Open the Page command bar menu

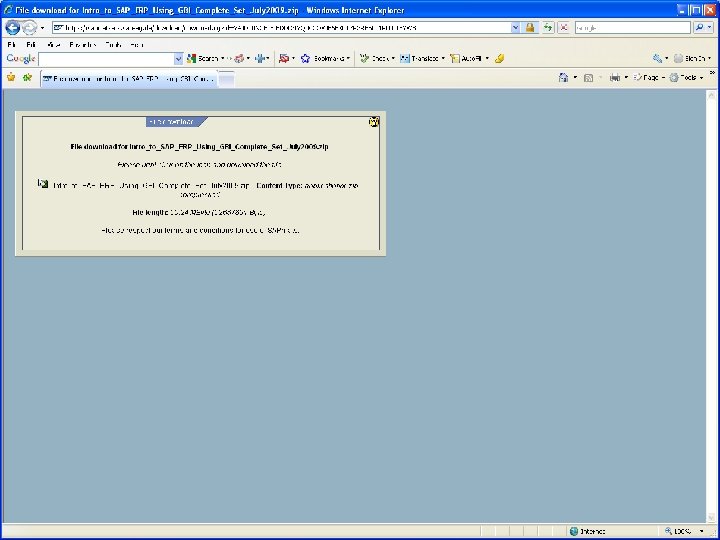click(649, 78)
